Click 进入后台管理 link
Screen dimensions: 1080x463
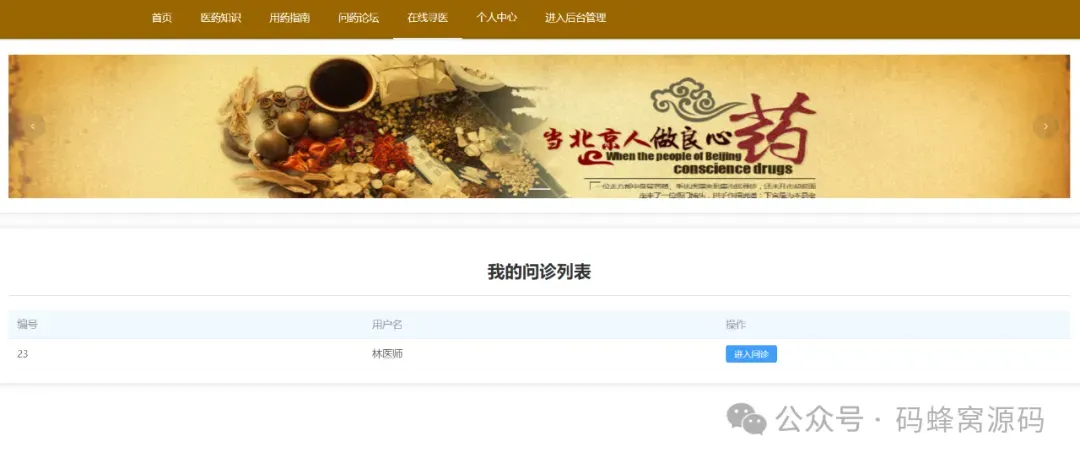pos(575,18)
